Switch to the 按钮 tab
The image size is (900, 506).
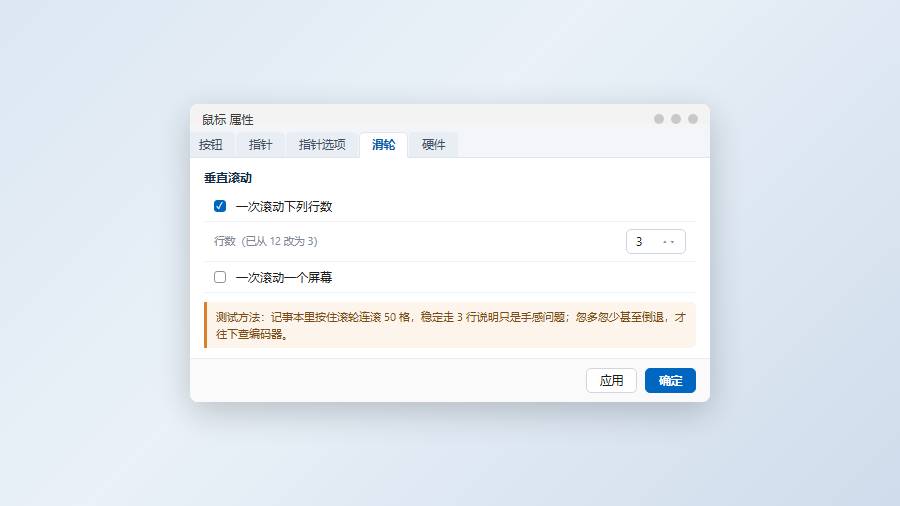click(210, 145)
